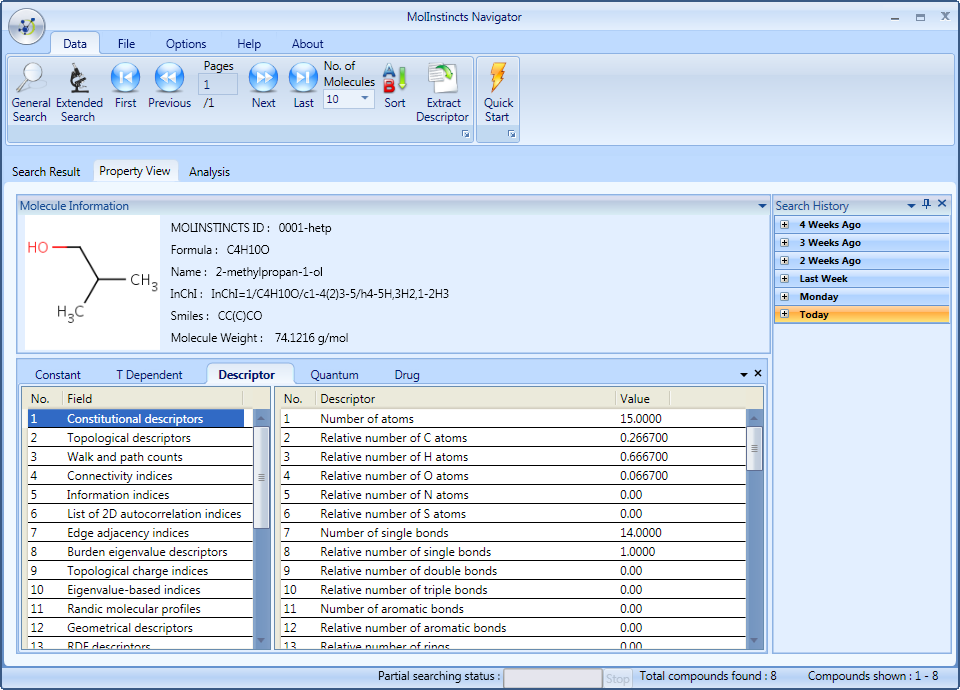Open the Options ribbon tab
Viewport: 960px width, 690px height.
pyautogui.click(x=186, y=43)
